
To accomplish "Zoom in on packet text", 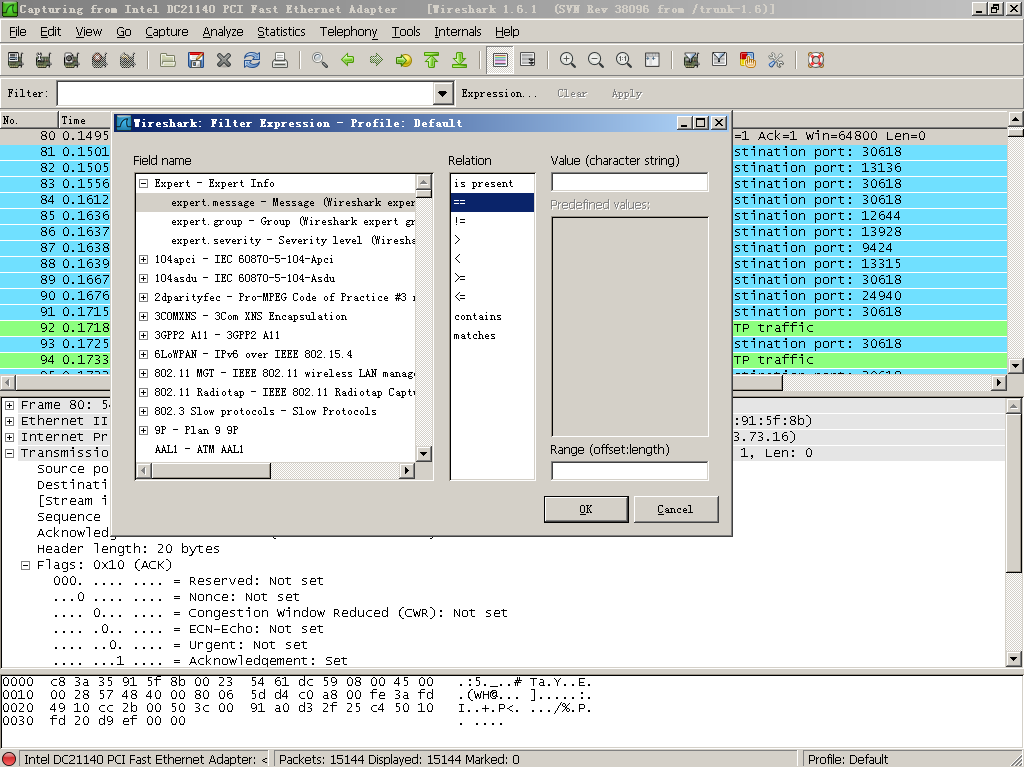I will click(568, 61).
